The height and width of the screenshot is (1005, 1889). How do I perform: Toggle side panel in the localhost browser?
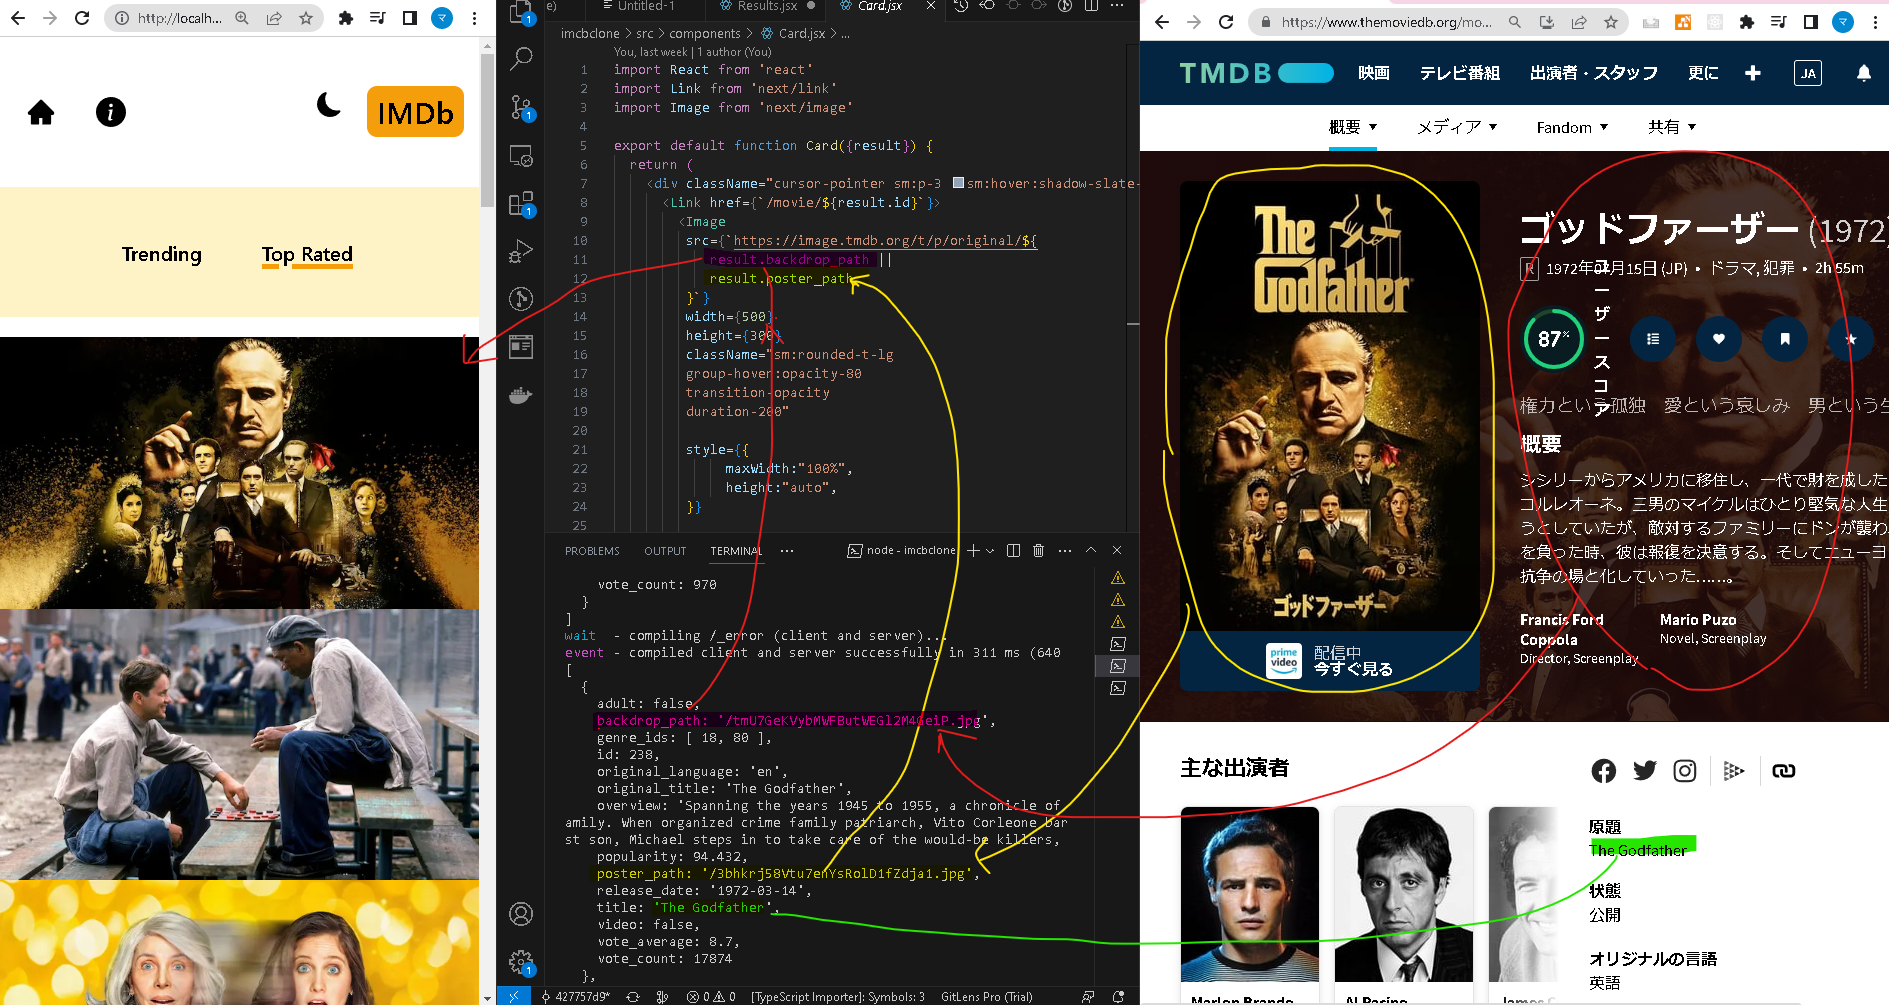pyautogui.click(x=410, y=18)
